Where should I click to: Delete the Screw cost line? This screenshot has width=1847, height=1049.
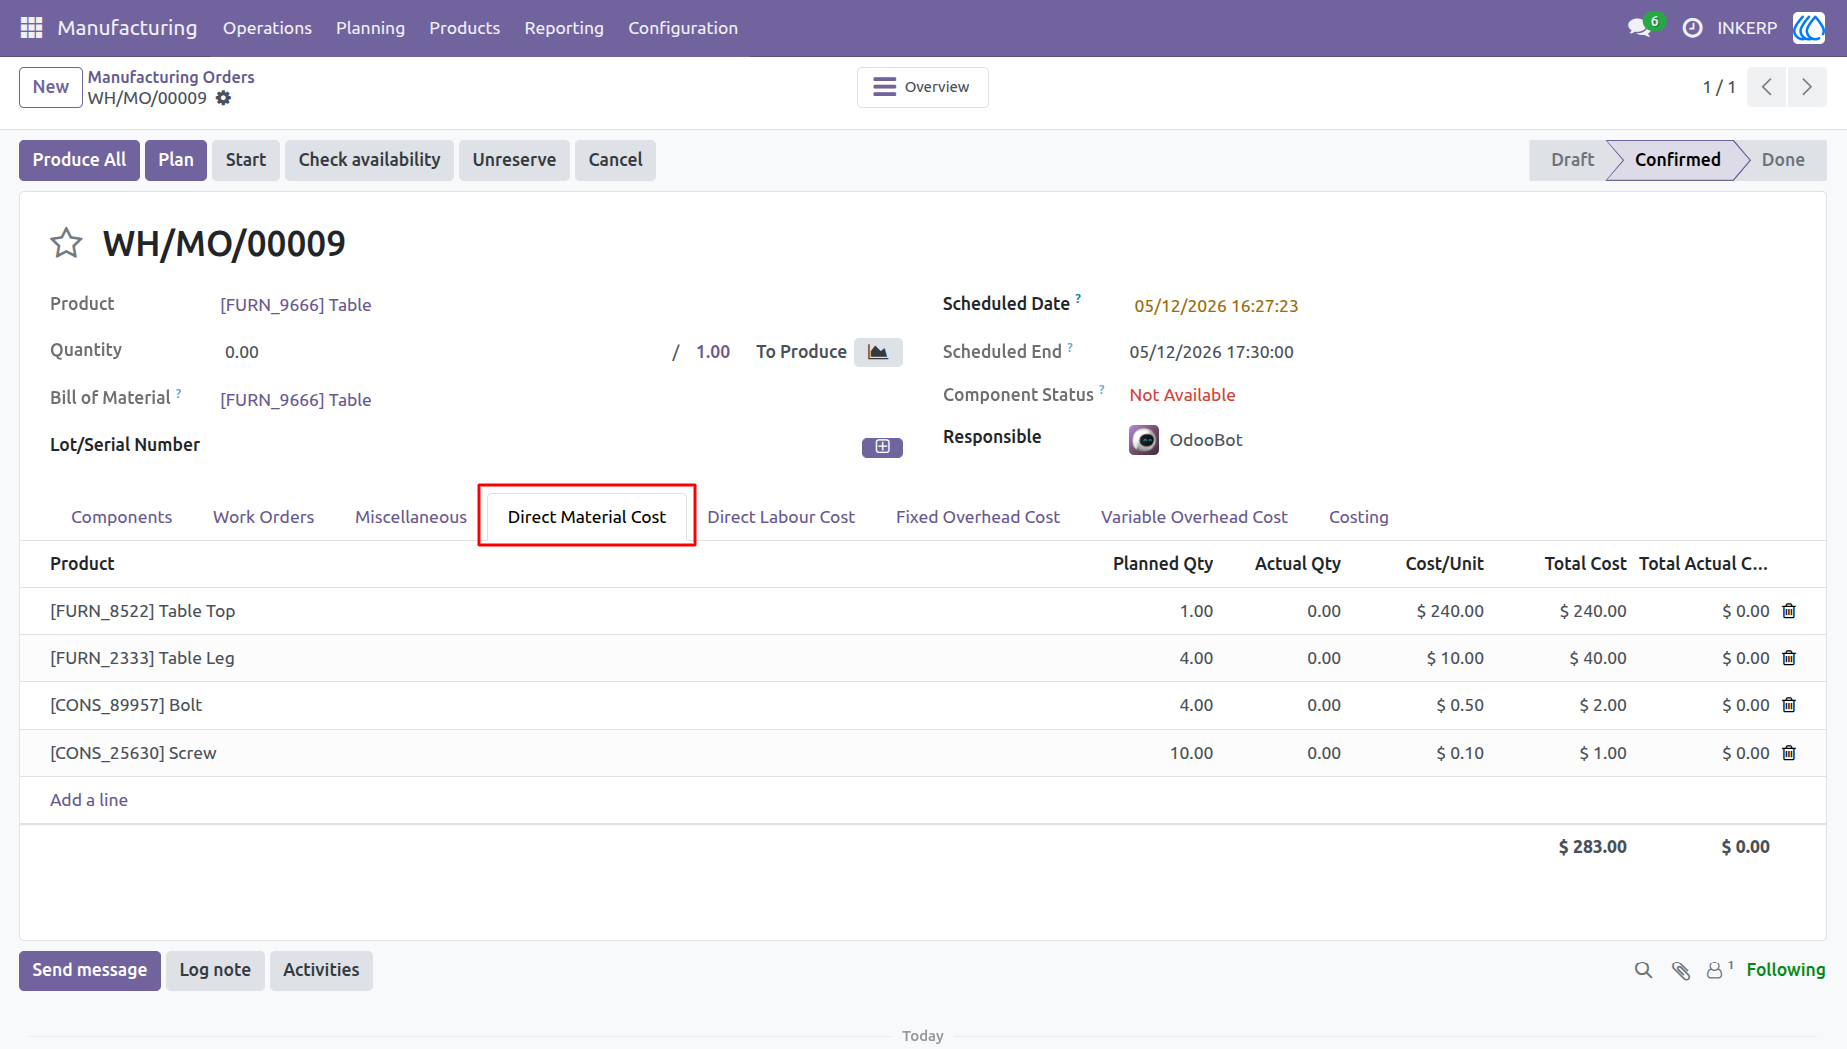click(x=1789, y=753)
